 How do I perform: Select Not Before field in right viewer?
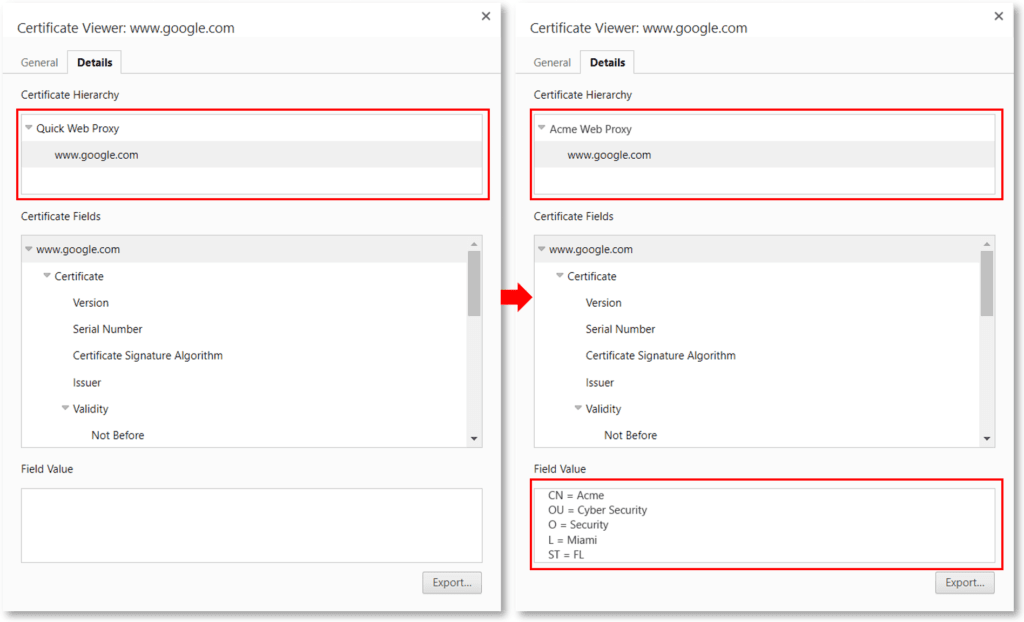(630, 435)
